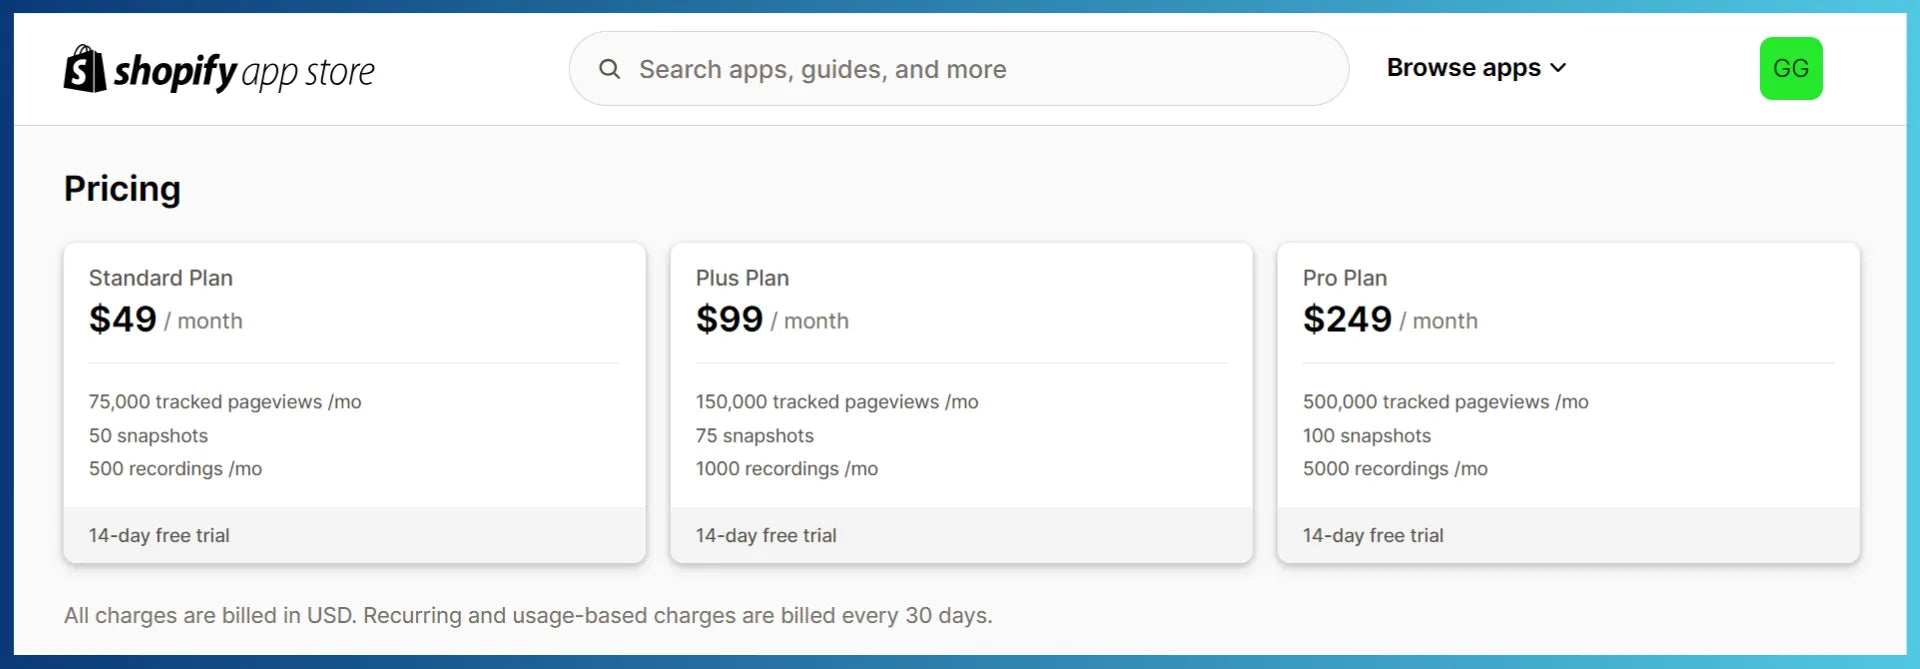Click the $99 / month price
This screenshot has height=669, width=1920.
click(x=771, y=320)
